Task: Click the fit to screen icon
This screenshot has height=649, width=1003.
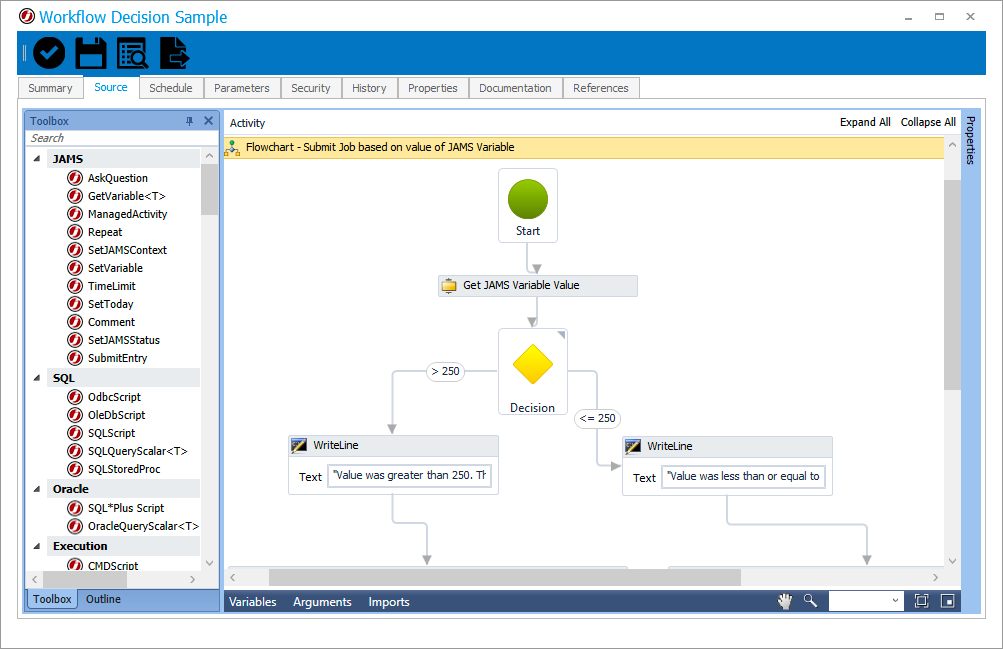Action: [x=921, y=601]
